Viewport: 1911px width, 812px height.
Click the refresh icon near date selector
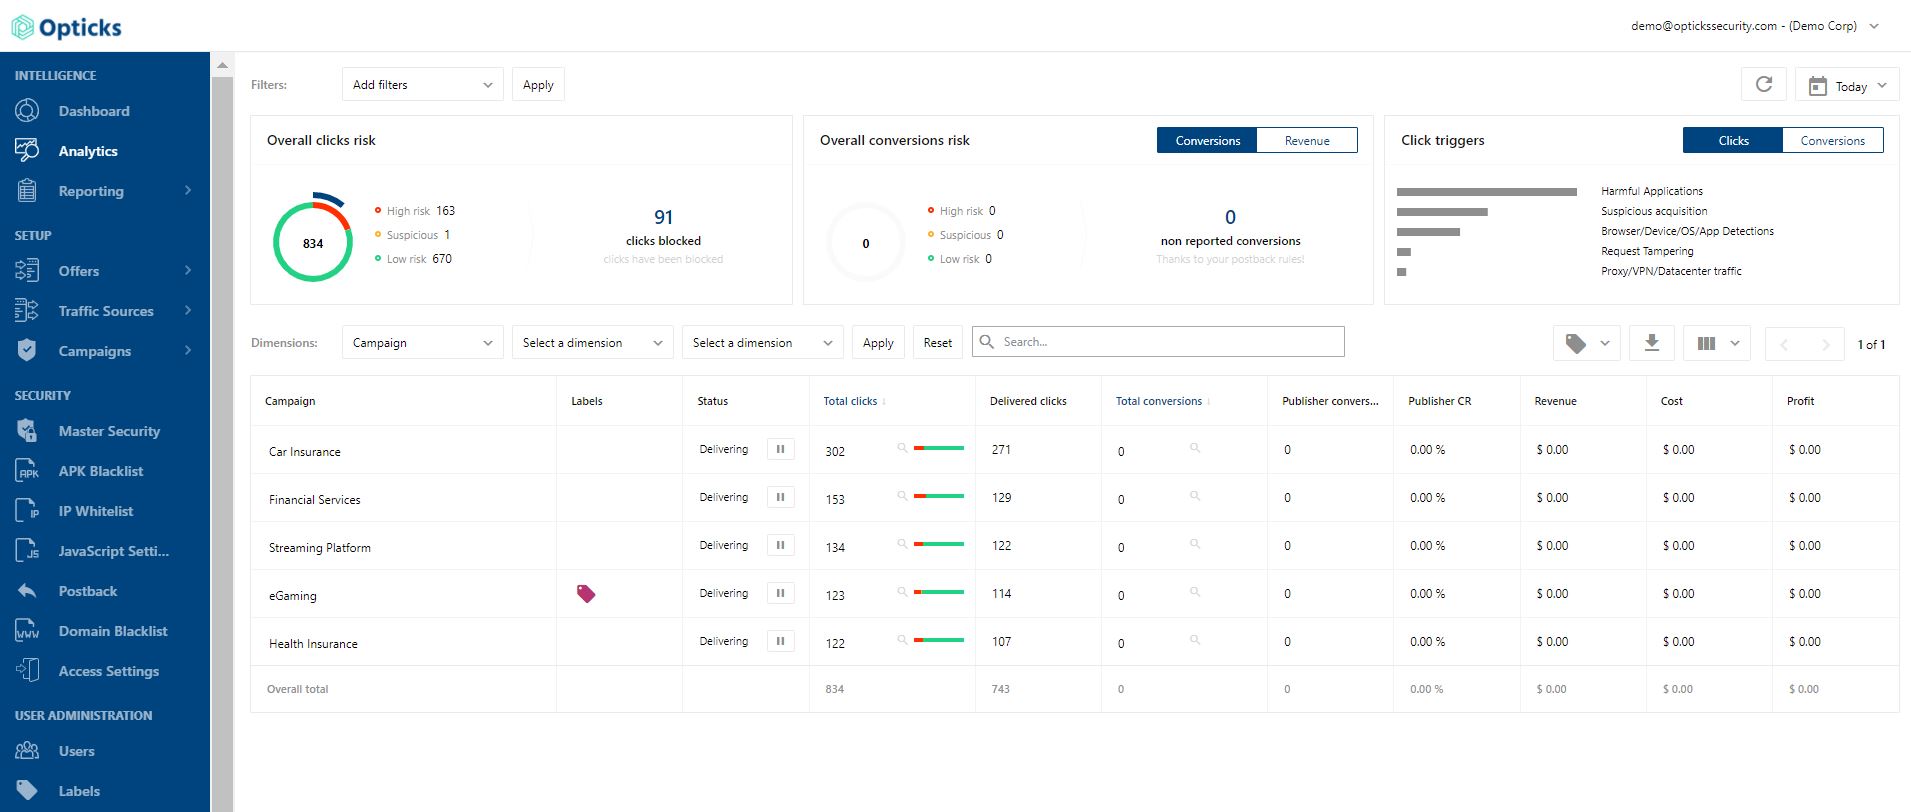coord(1764,85)
